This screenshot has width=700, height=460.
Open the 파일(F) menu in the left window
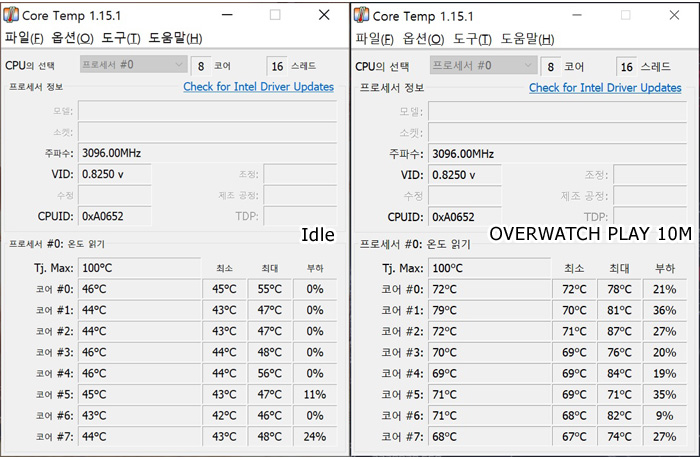tap(24, 38)
